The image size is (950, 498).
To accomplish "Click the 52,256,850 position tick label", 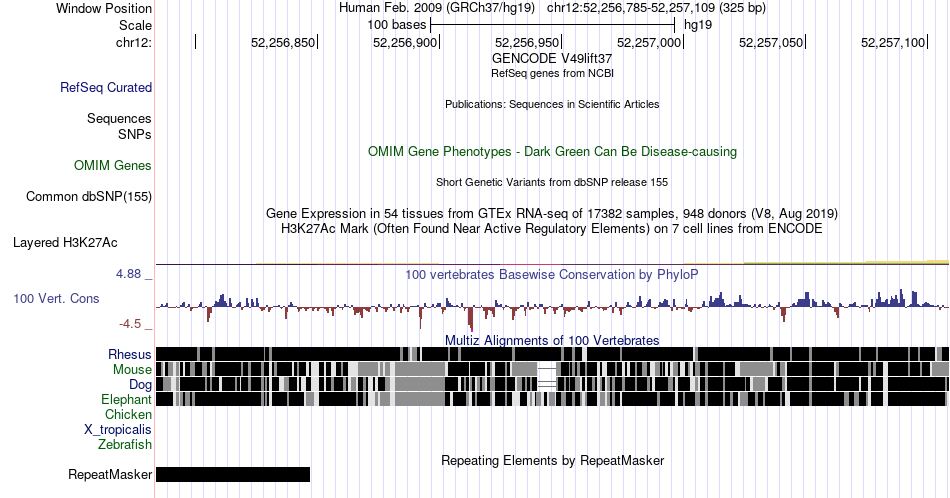I will [283, 42].
